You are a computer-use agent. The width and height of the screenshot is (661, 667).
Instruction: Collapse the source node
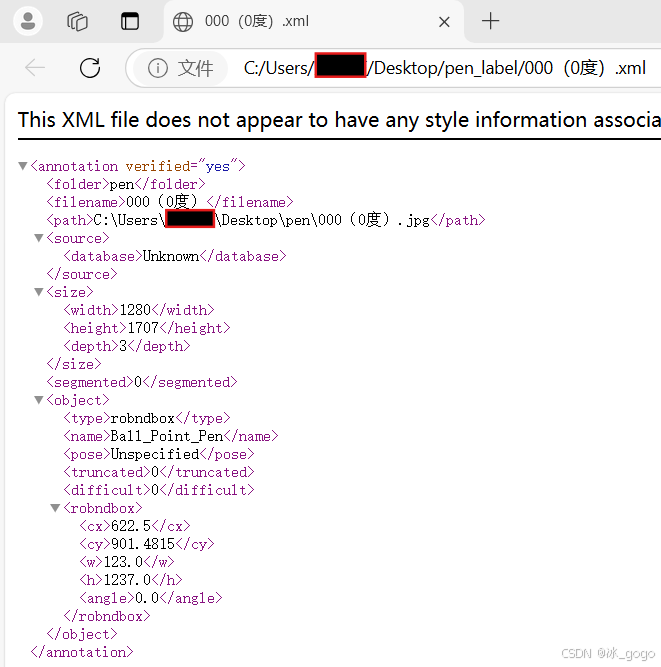click(39, 238)
